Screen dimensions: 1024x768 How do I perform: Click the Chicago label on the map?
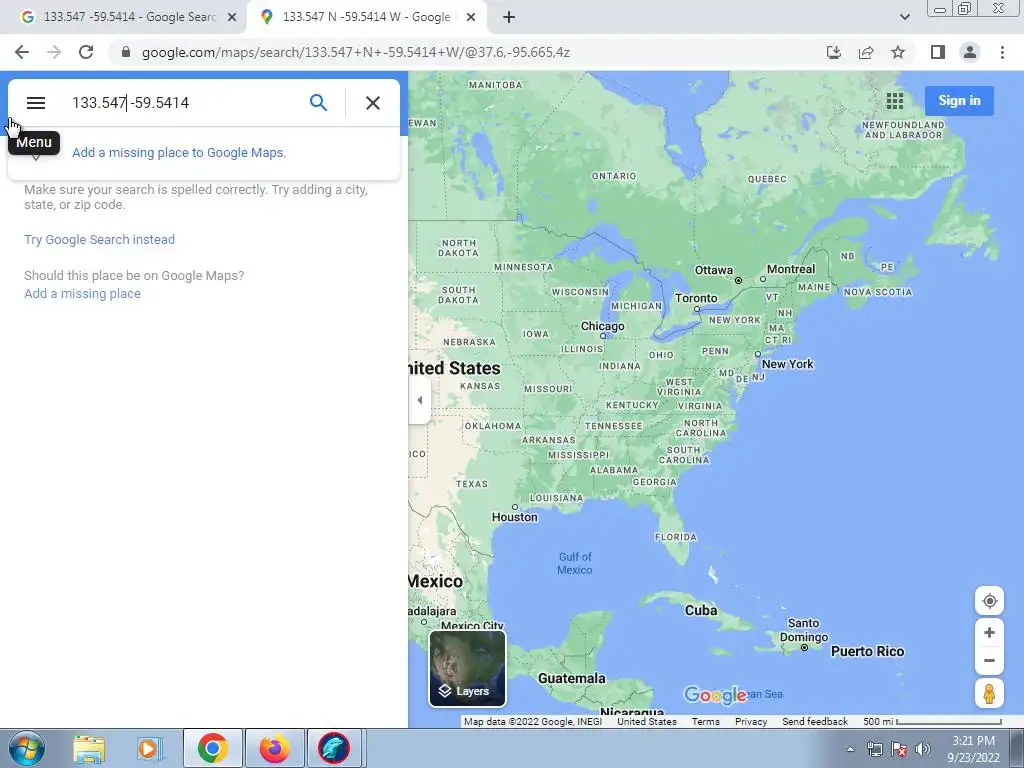[603, 326]
